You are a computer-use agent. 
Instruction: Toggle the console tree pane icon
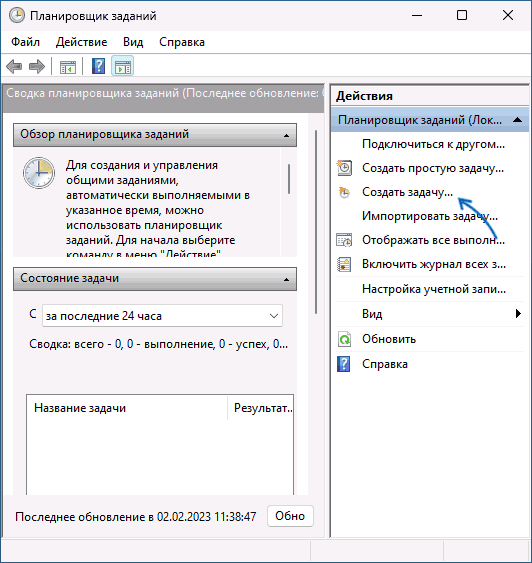[x=68, y=67]
